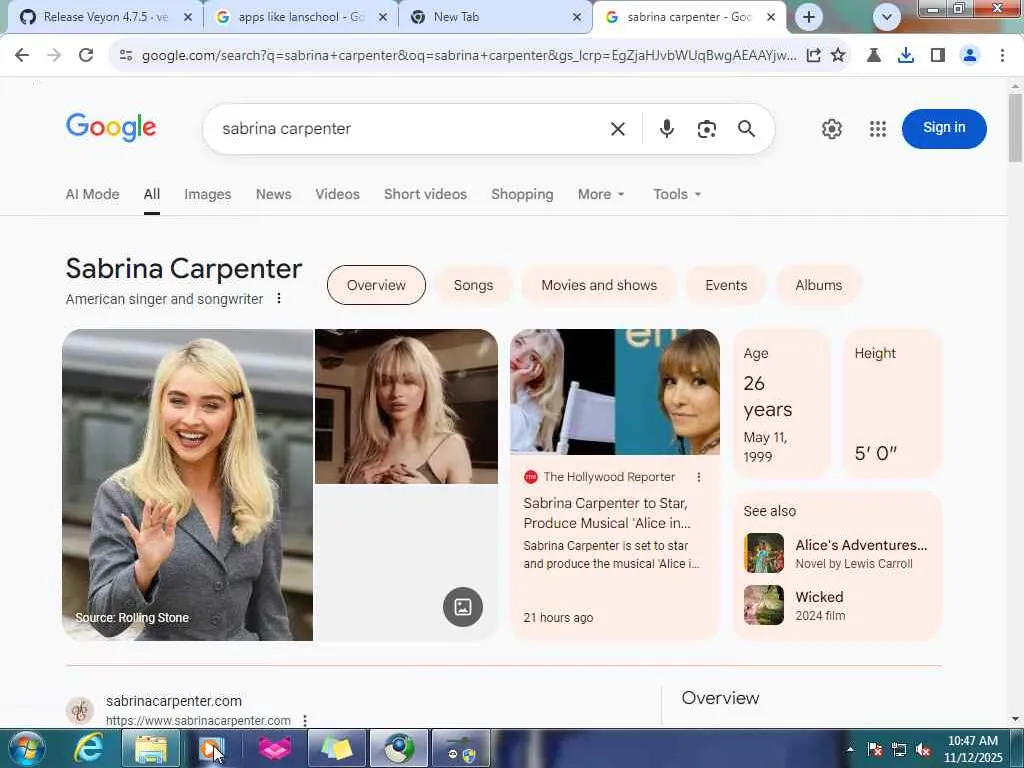
Task: Open Windows Media Player taskbar icon
Action: [x=211, y=748]
